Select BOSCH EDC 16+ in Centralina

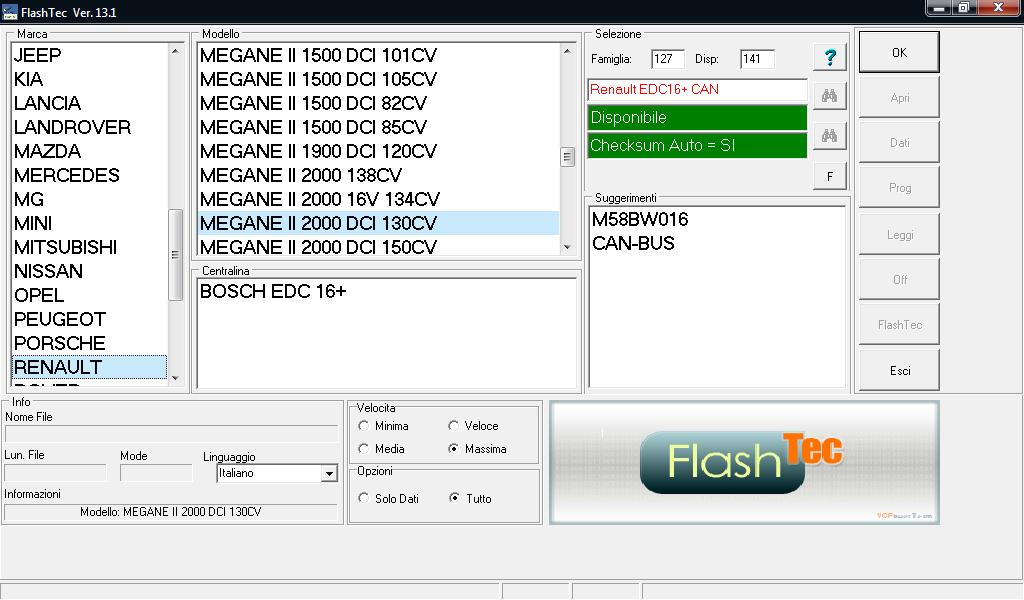click(387, 291)
